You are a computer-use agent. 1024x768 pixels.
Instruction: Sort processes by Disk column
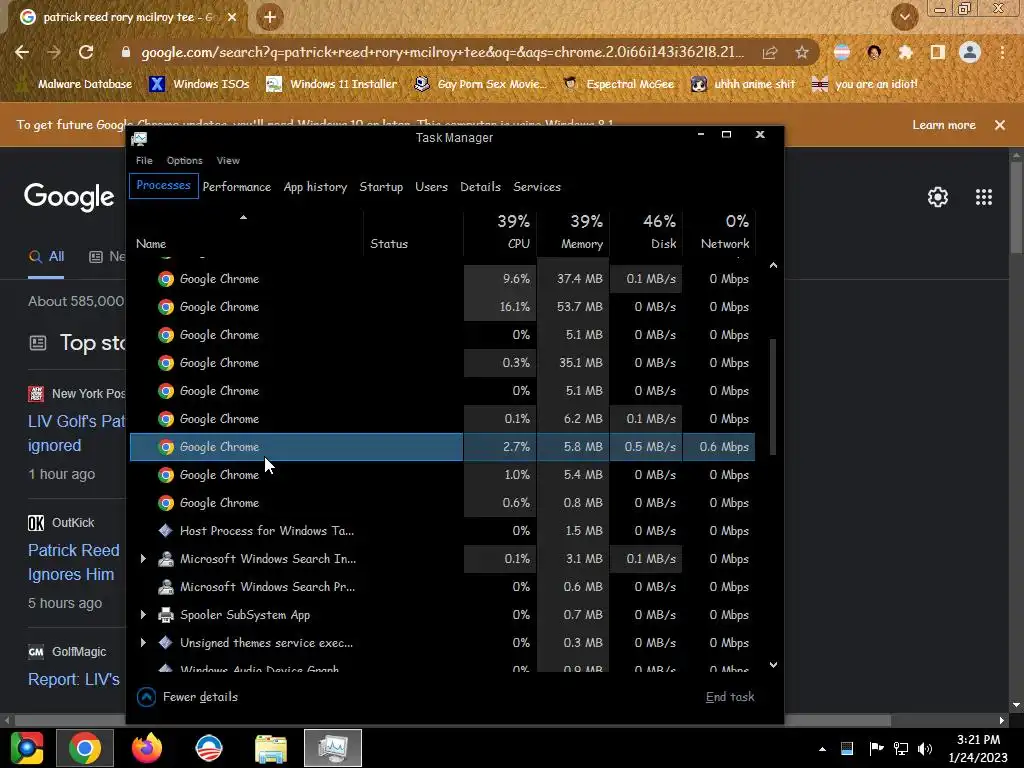pos(647,232)
